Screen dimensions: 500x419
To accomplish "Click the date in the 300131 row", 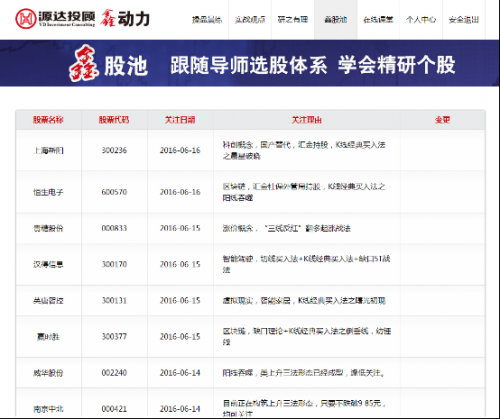I will pos(180,301).
